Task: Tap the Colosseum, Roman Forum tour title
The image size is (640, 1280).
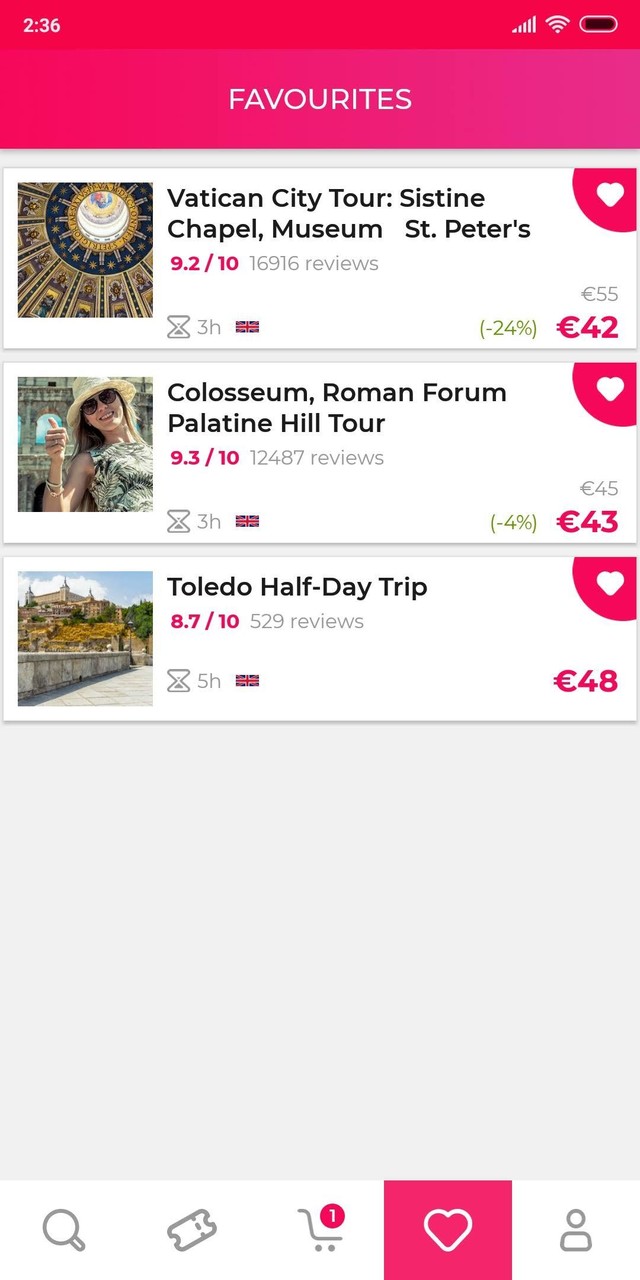Action: tap(336, 407)
